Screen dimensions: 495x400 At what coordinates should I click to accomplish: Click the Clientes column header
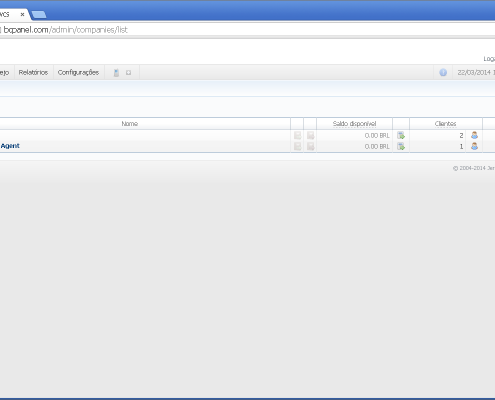pyautogui.click(x=445, y=124)
